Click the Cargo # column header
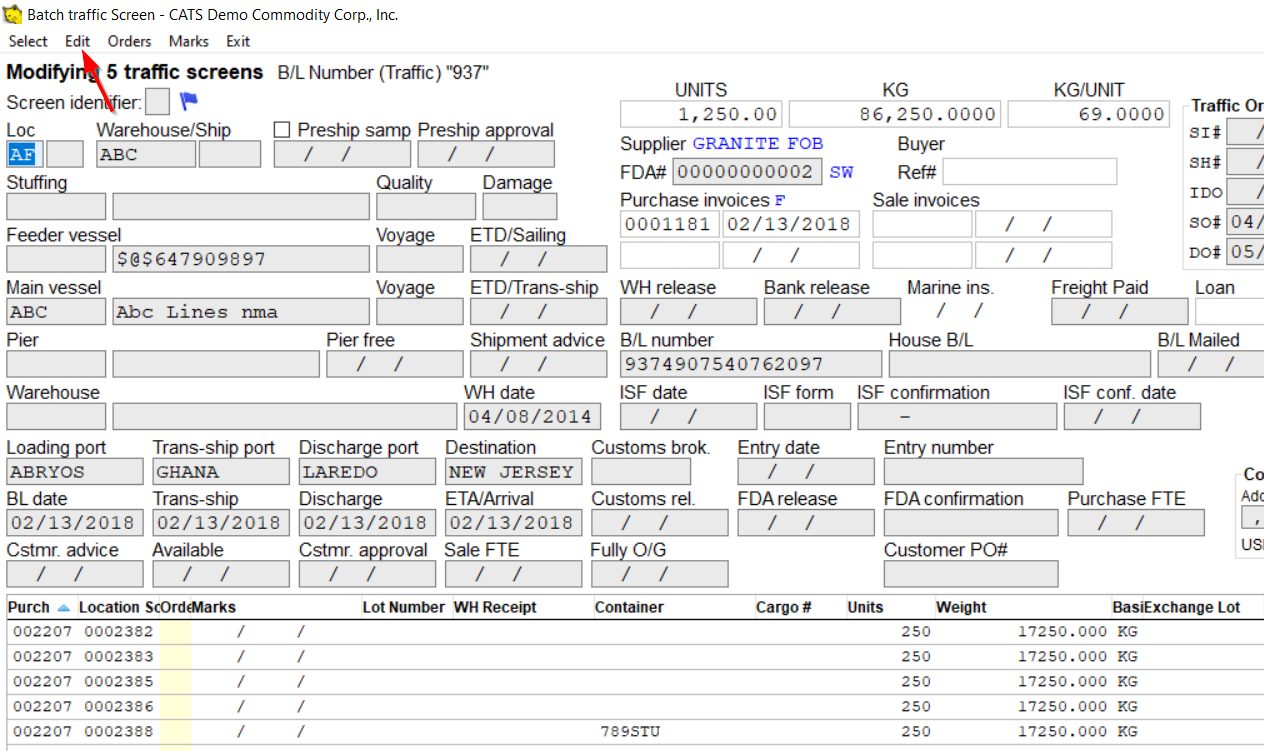The image size is (1264, 751). tap(798, 607)
